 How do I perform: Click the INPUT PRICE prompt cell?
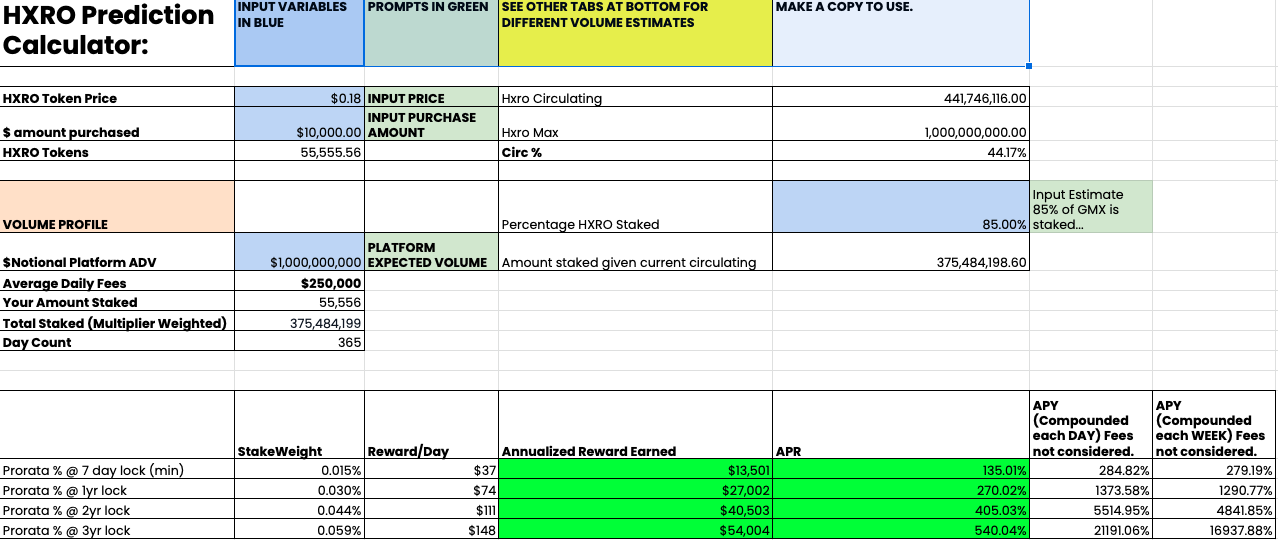pos(431,98)
